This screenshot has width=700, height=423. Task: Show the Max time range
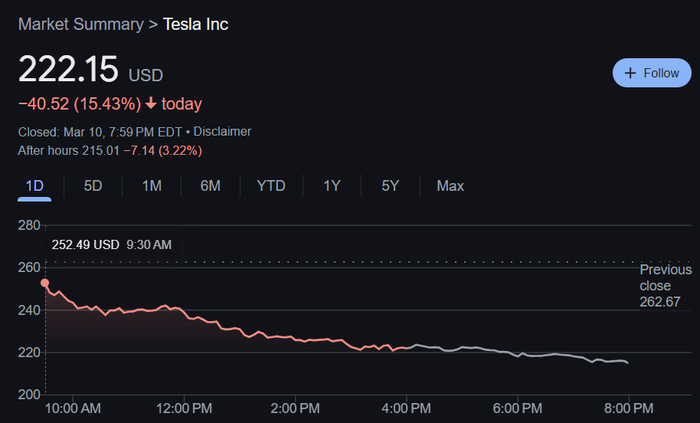[450, 186]
